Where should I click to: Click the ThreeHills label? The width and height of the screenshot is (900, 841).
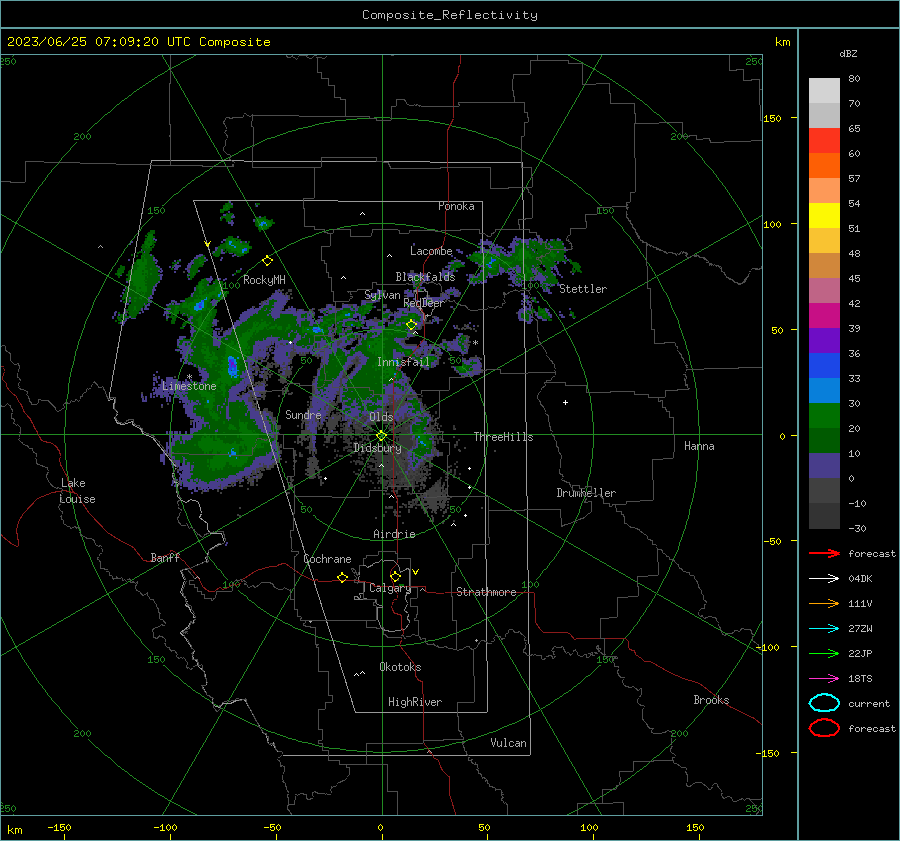503,437
